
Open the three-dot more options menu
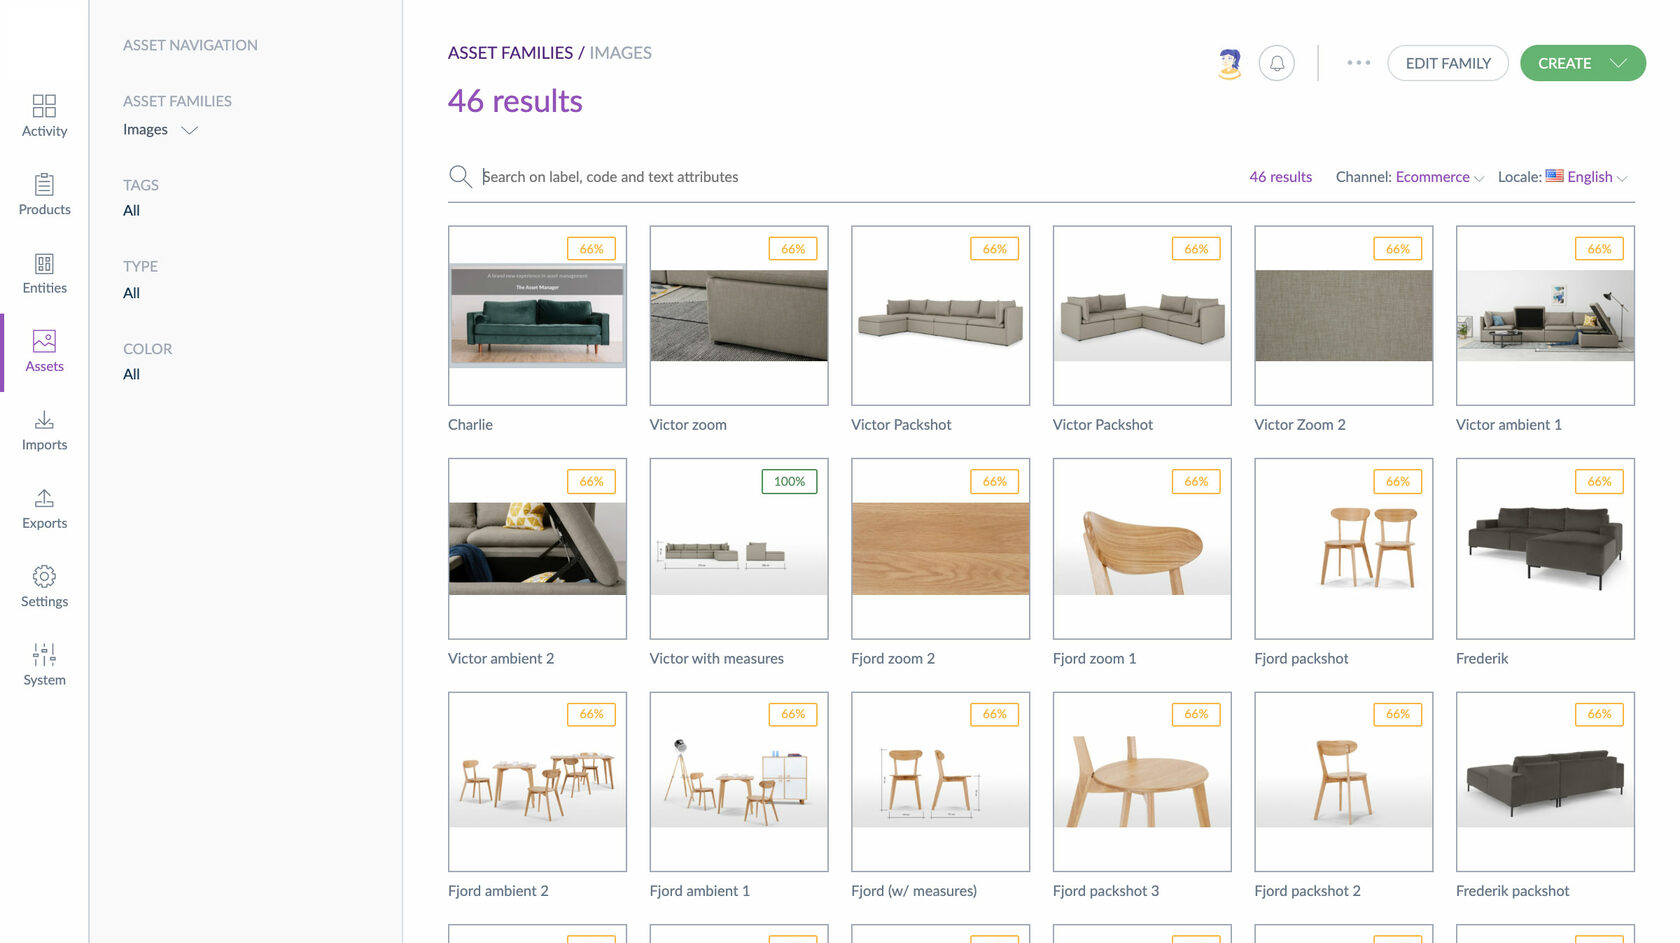1358,63
